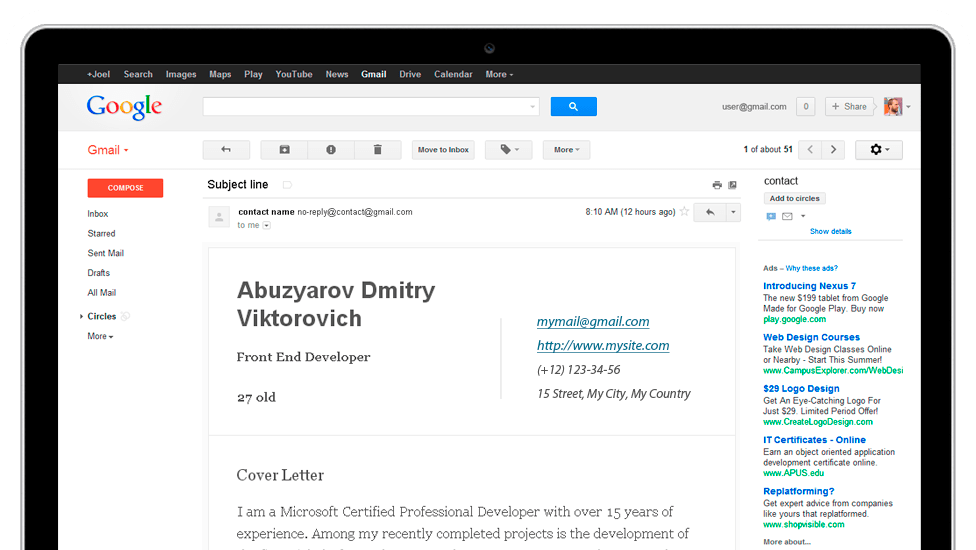
Task: Open Images in Google bar
Action: point(181,74)
